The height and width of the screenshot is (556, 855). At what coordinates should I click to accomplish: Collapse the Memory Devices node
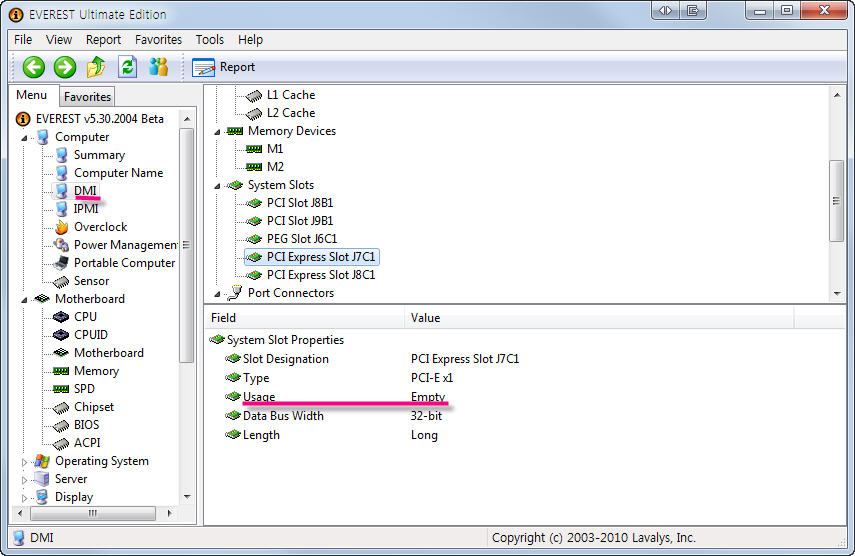[x=217, y=132]
